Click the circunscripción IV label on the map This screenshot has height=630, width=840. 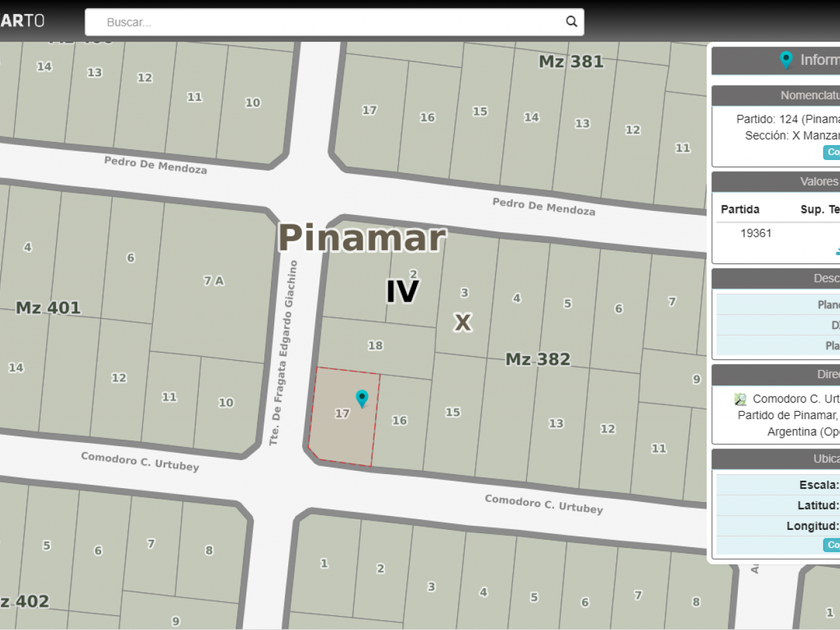[x=402, y=291]
